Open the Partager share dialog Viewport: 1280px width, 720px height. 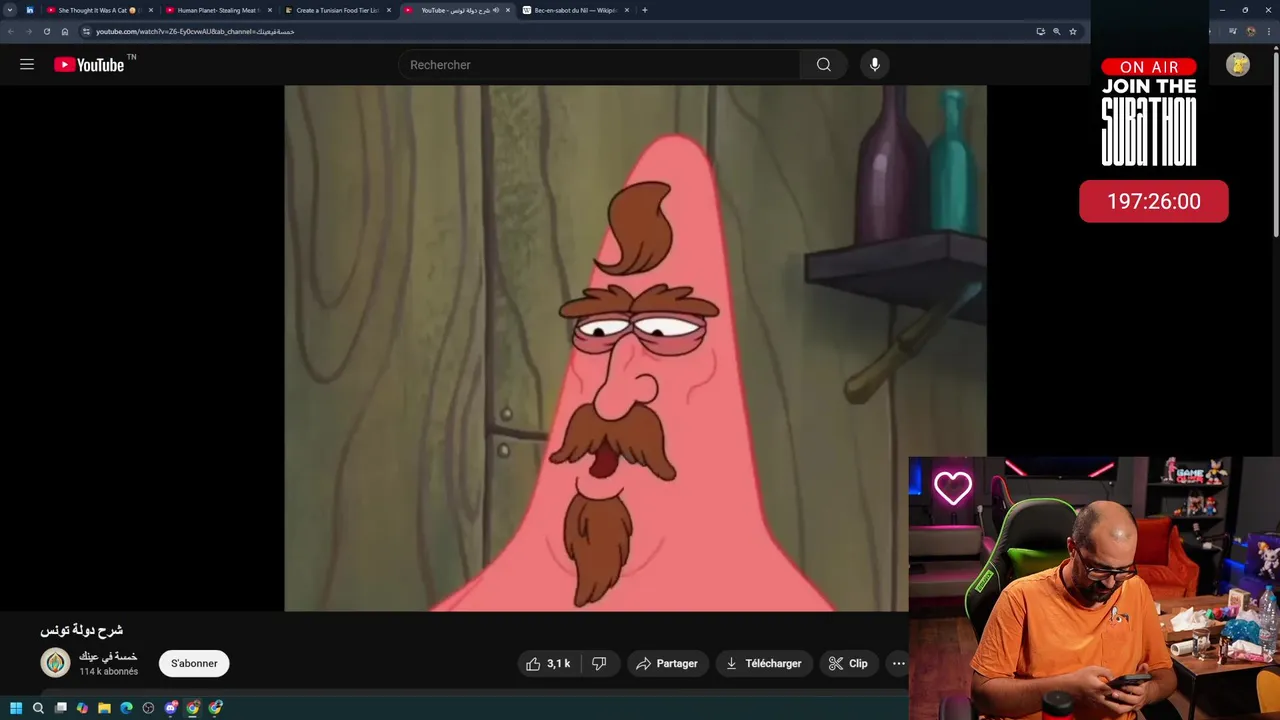pos(668,664)
